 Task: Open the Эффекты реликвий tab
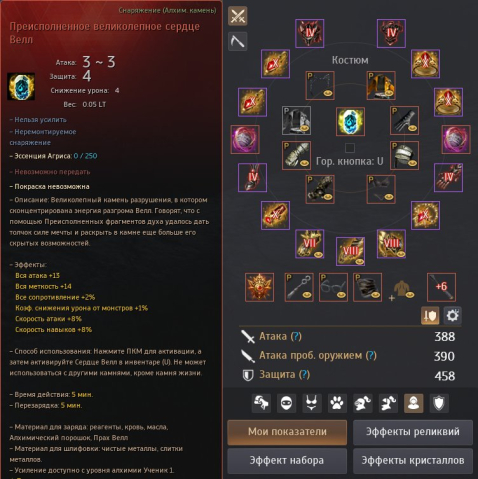point(413,432)
